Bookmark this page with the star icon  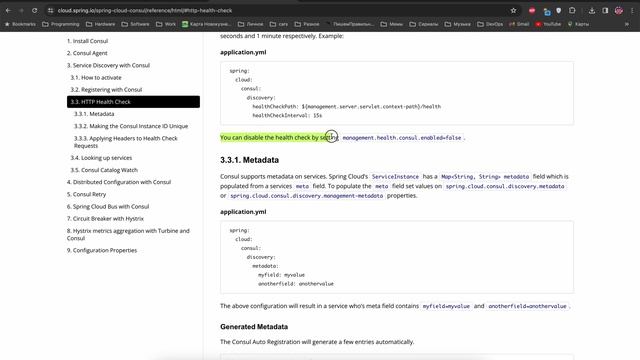click(513, 11)
